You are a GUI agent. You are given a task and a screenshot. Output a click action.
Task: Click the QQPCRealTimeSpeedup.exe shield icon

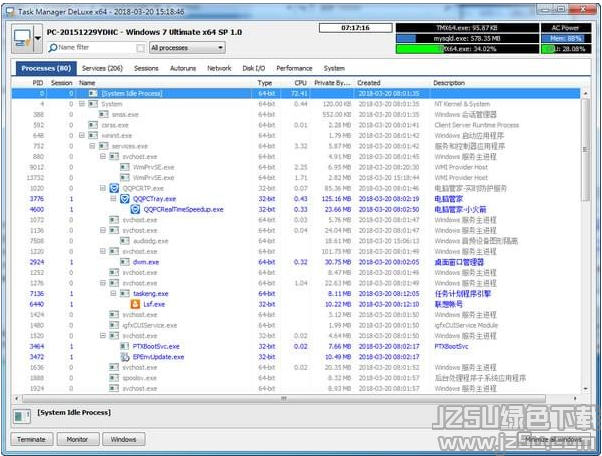135,209
